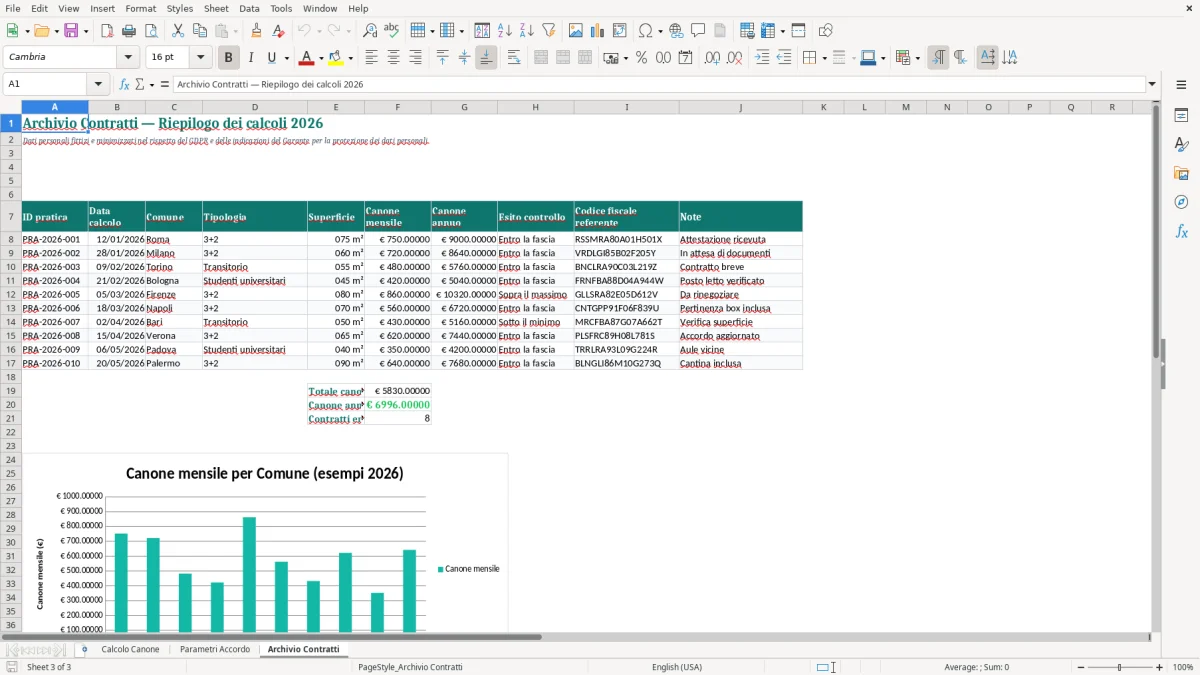Save the document with the Save icon
The image size is (1200, 675).
coord(71,30)
